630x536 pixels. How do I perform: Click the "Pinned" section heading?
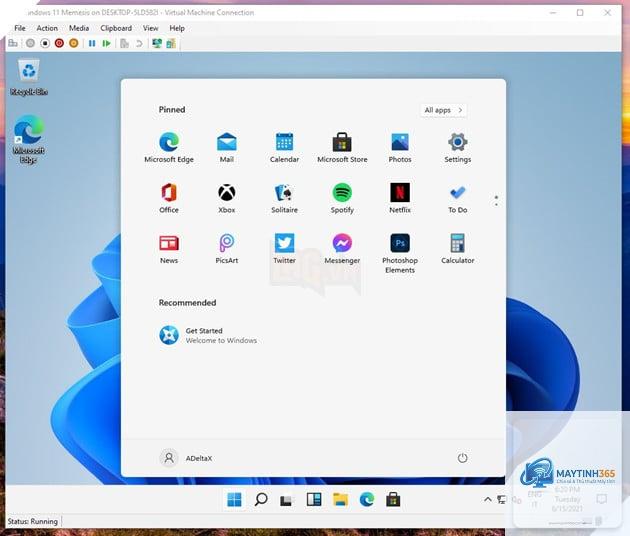(172, 110)
